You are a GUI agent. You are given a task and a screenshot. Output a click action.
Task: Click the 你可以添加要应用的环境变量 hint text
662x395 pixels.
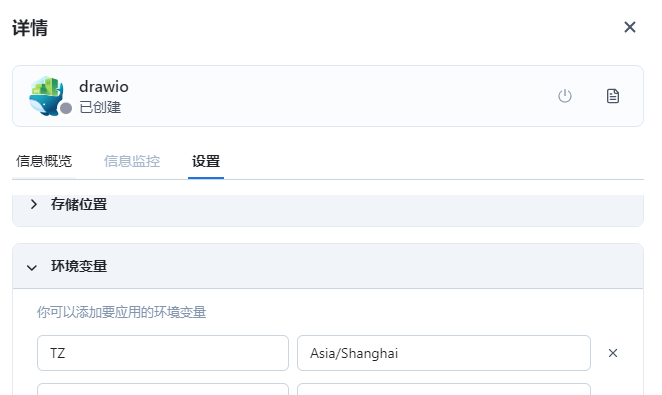point(122,312)
